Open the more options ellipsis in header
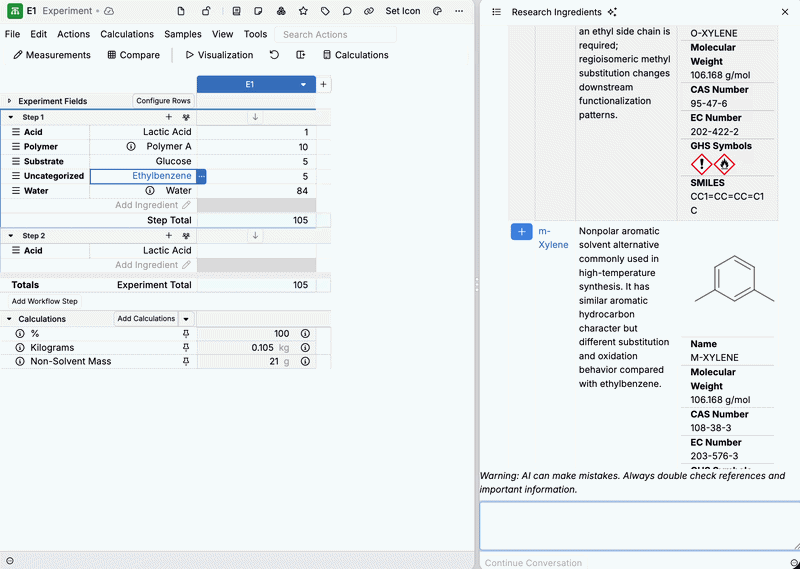 459,11
